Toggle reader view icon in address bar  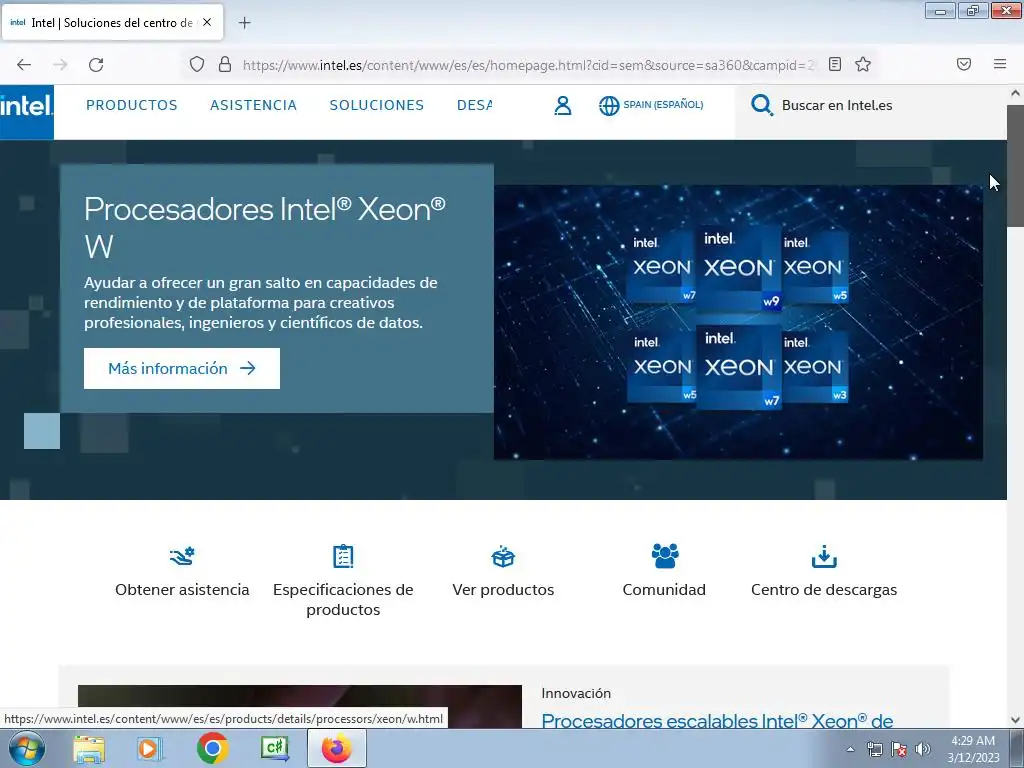[x=835, y=64]
